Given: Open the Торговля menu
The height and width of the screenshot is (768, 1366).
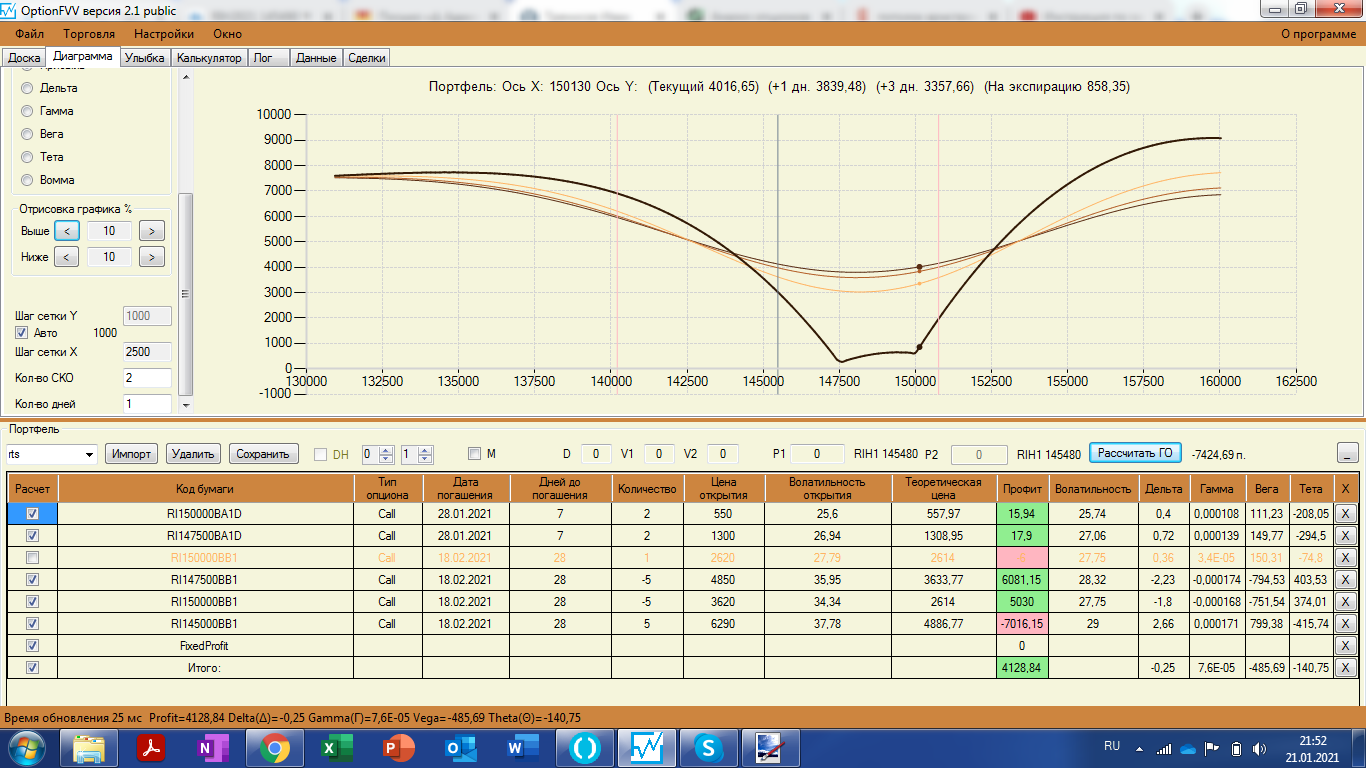Looking at the screenshot, I should coord(89,34).
